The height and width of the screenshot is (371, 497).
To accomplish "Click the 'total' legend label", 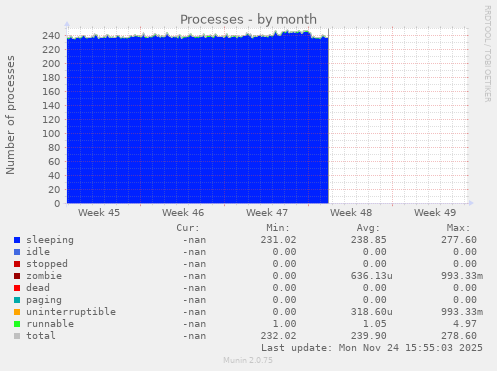I will 41,336.
